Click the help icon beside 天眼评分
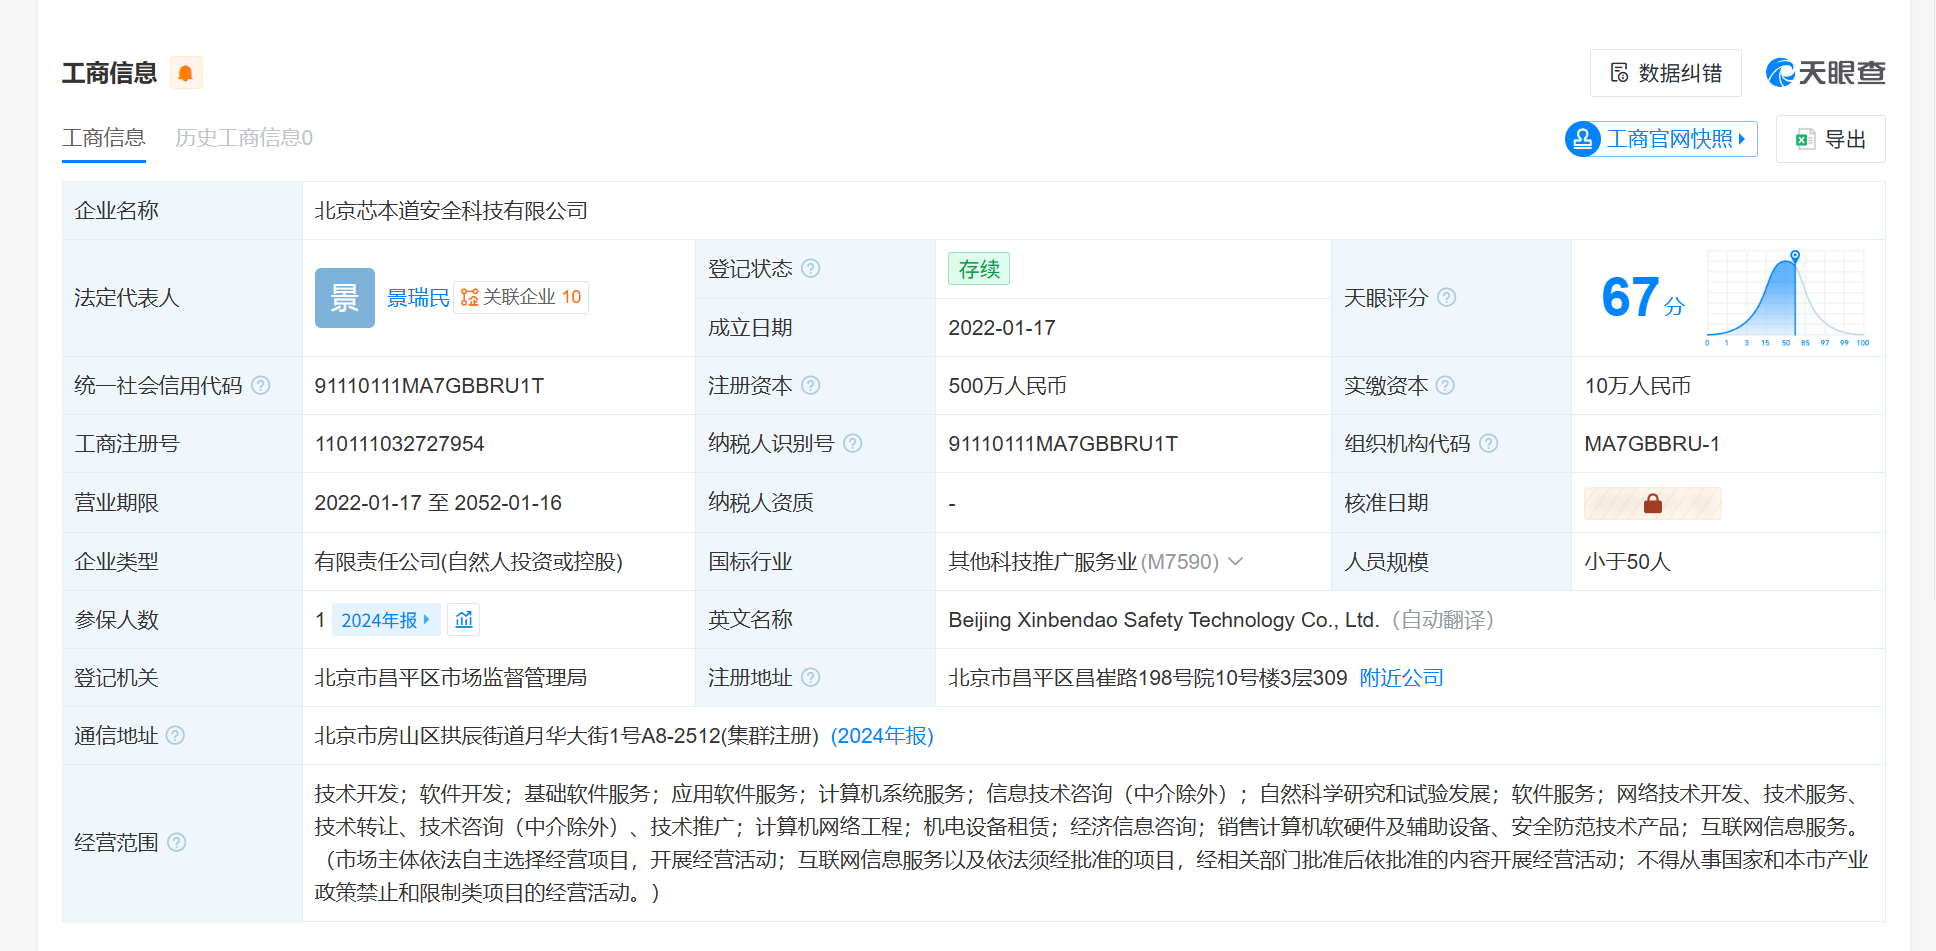 pos(1446,297)
